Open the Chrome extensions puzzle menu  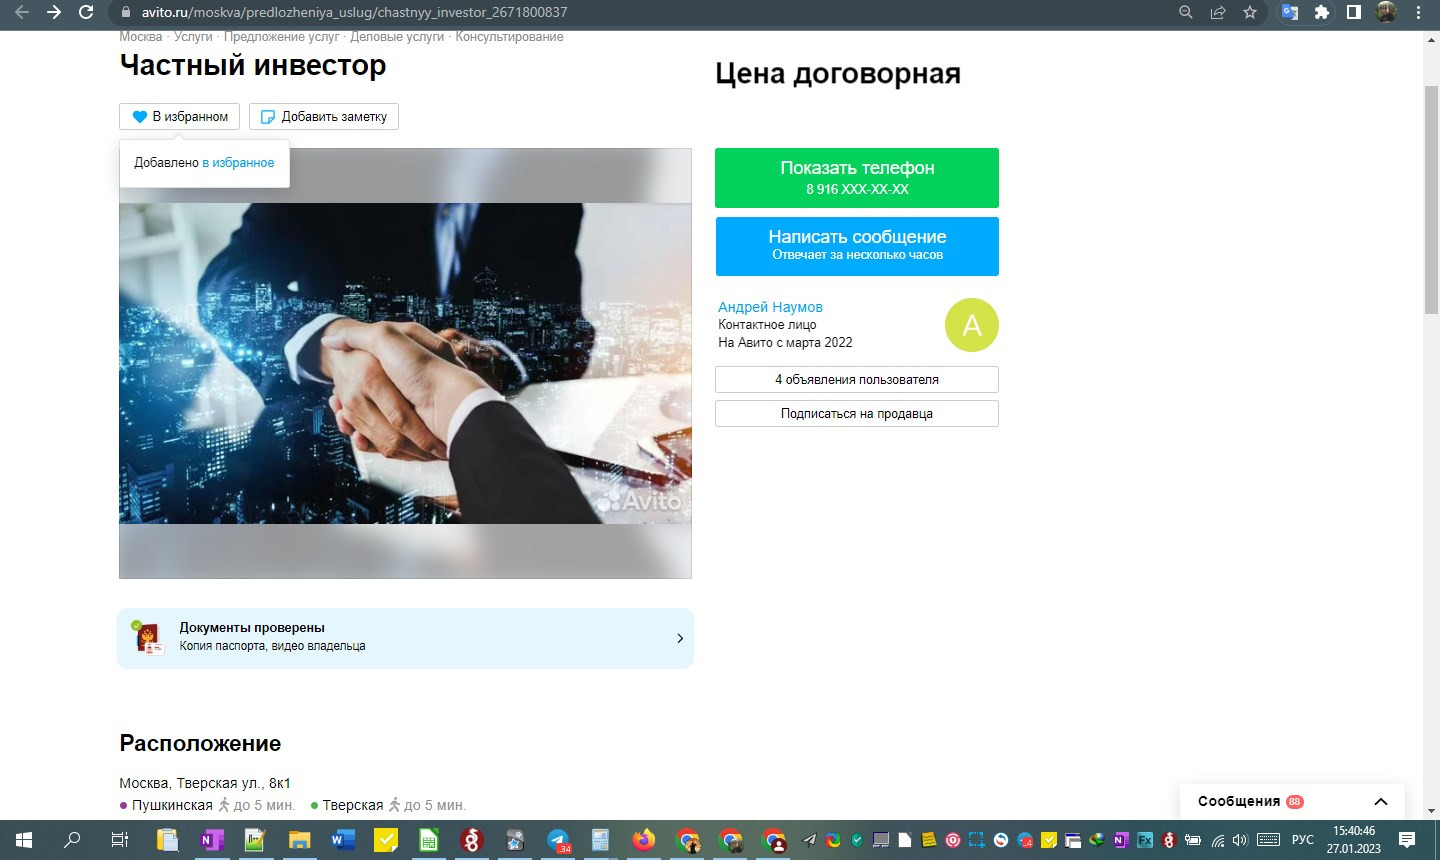(1322, 12)
